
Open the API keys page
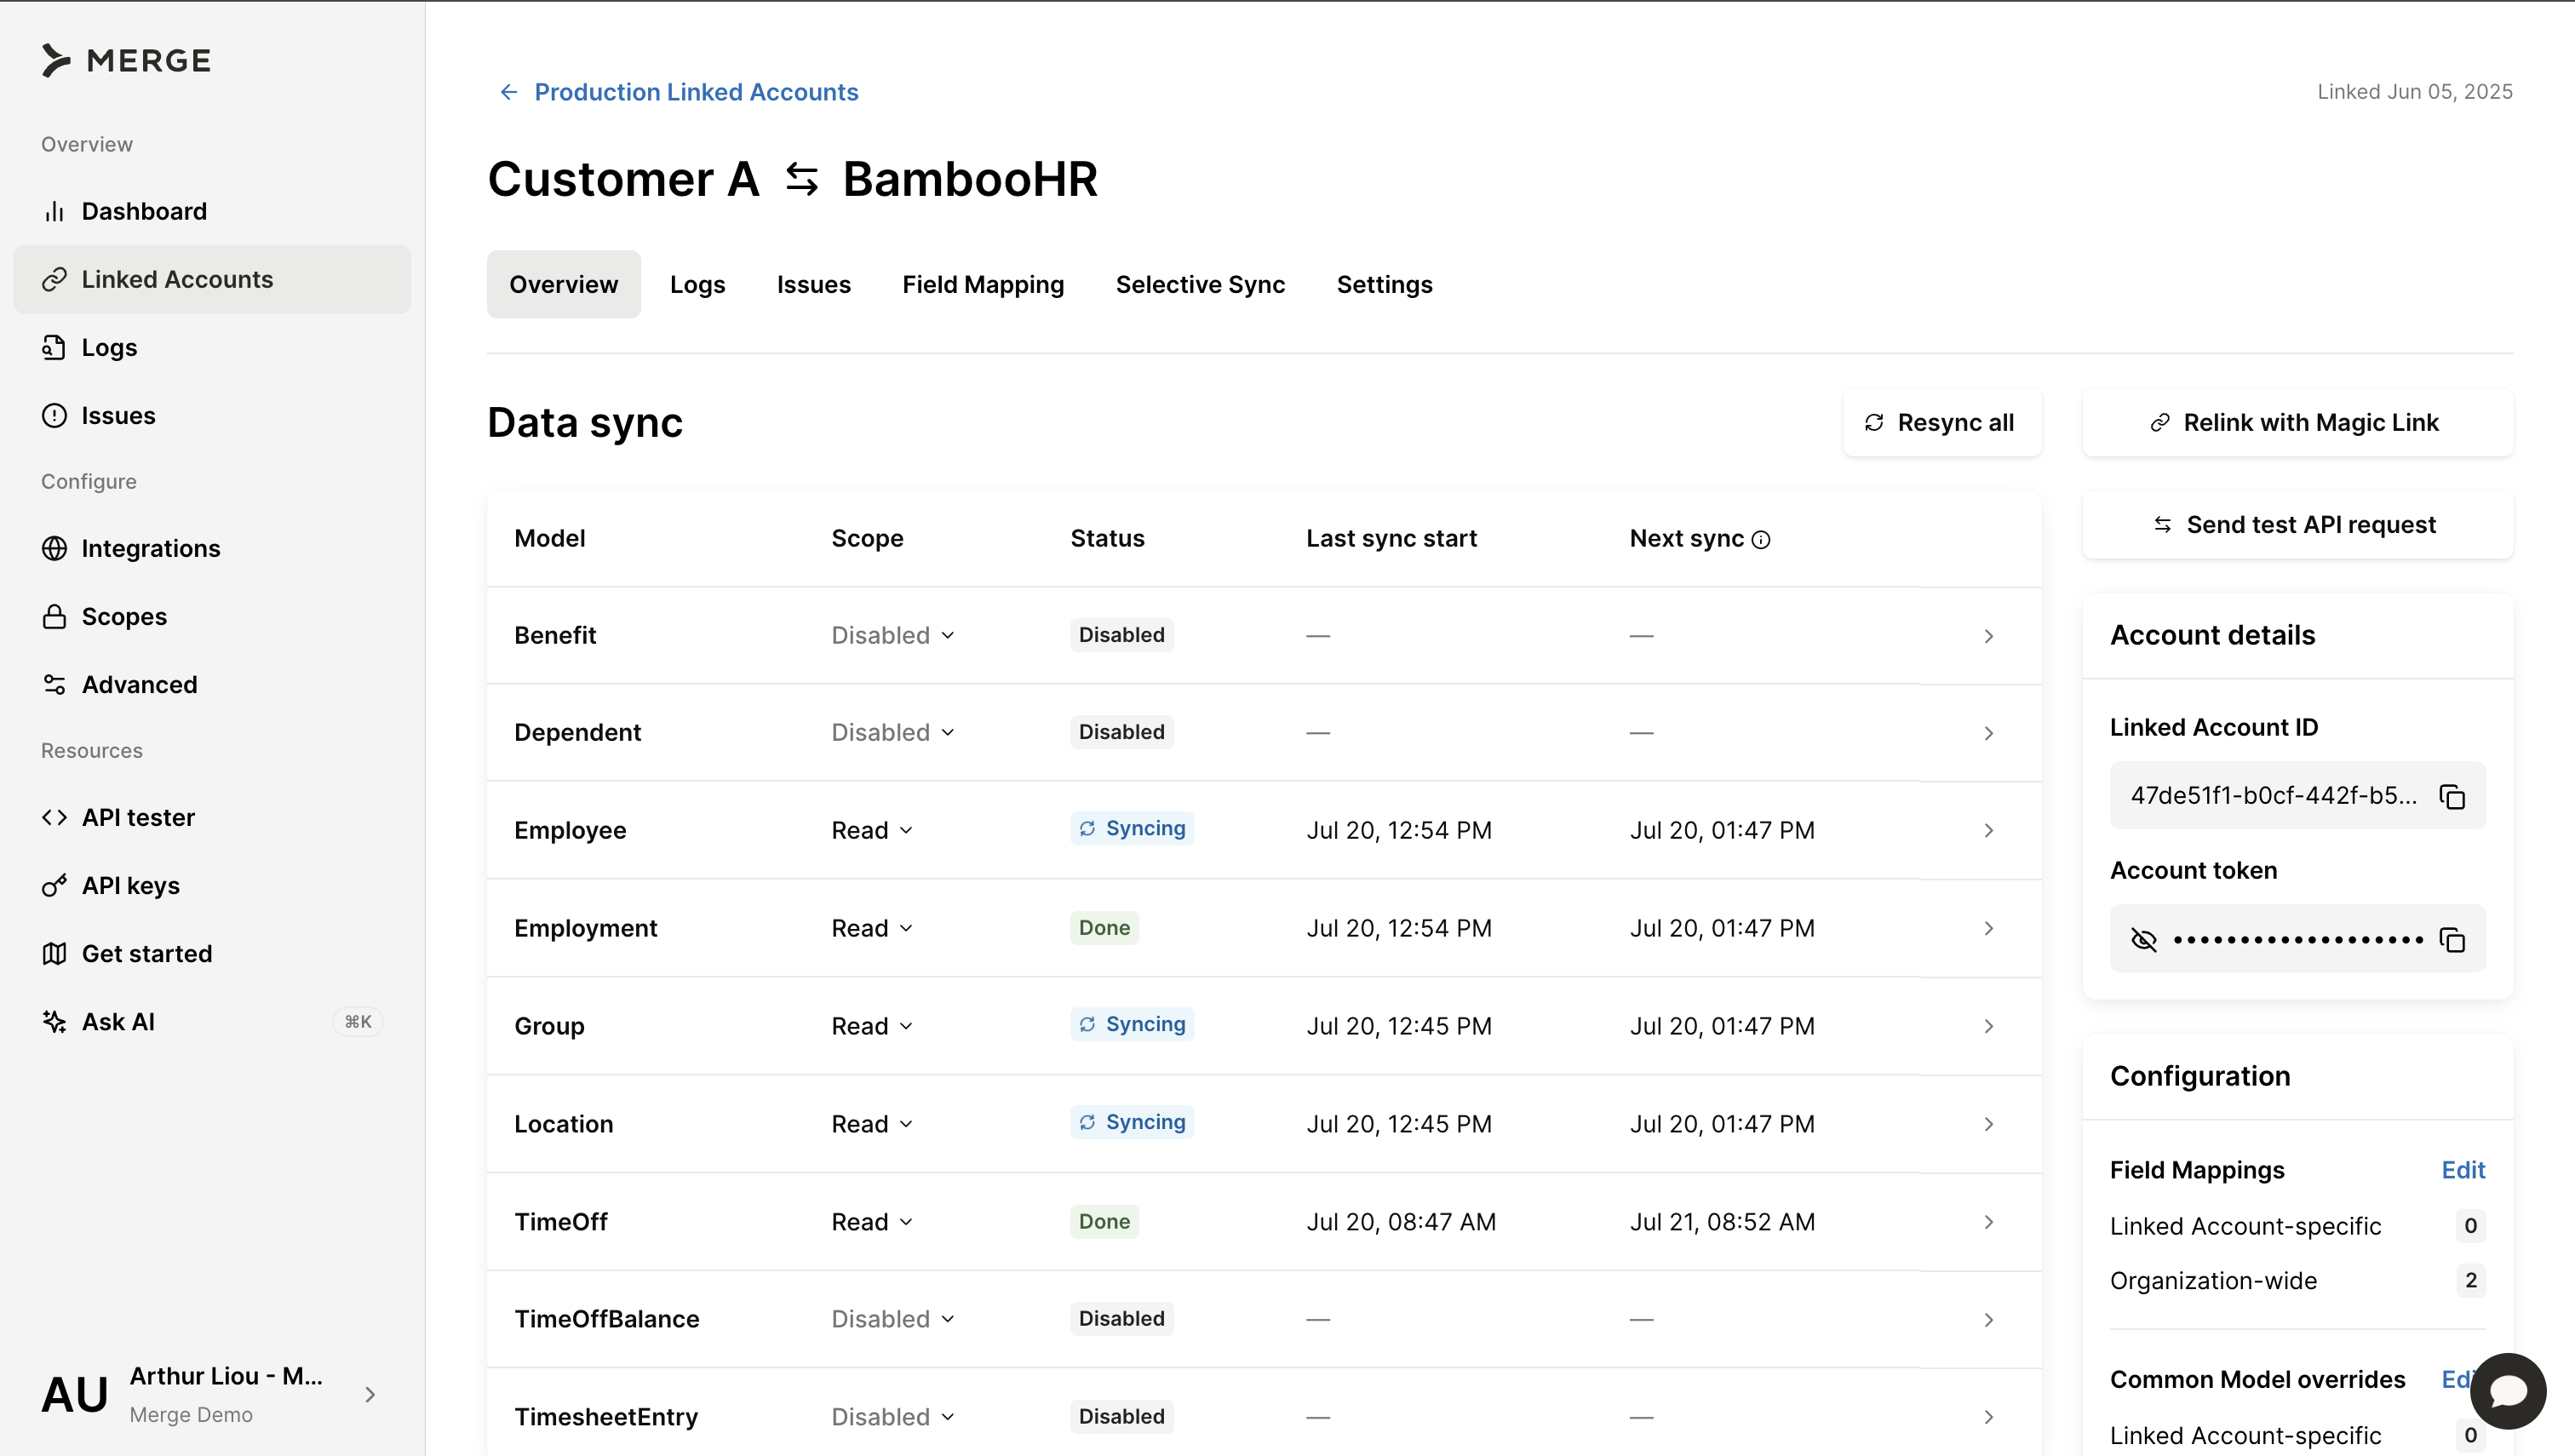132,884
